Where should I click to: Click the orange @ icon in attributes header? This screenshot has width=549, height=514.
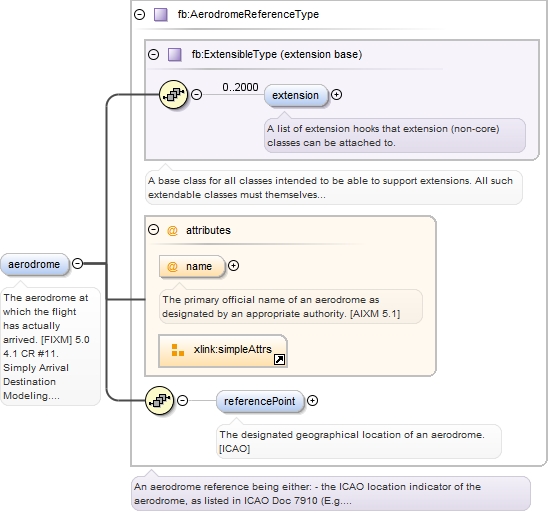[x=172, y=230]
